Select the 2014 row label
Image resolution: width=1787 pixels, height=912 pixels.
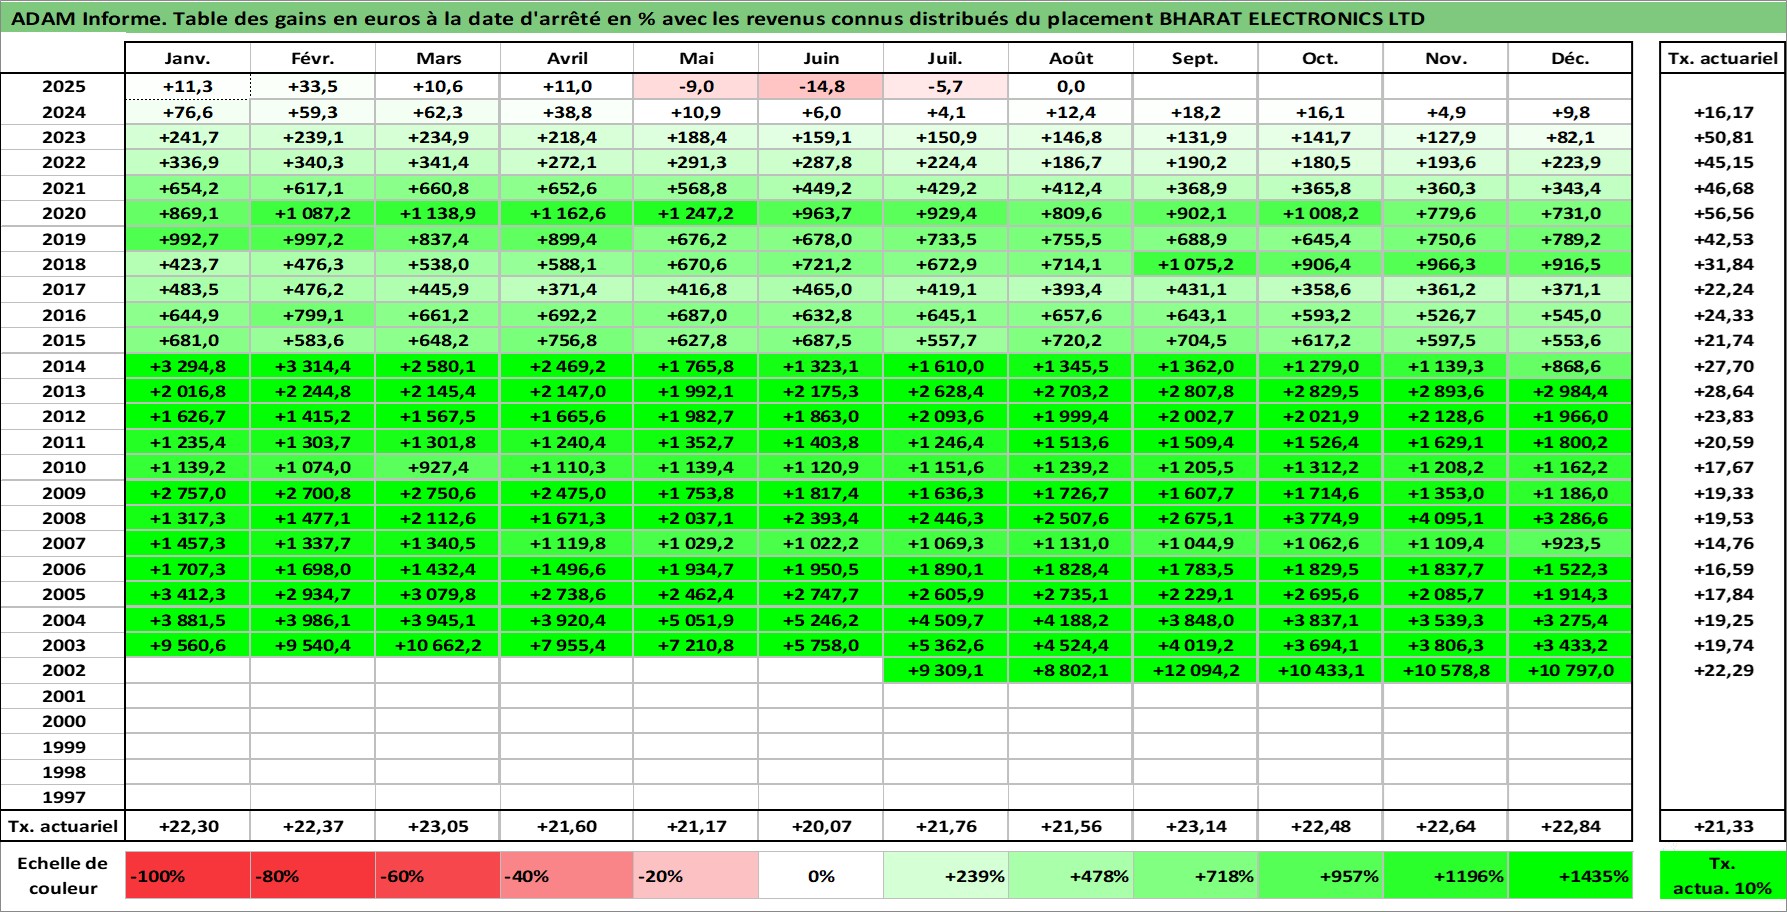click(x=63, y=366)
